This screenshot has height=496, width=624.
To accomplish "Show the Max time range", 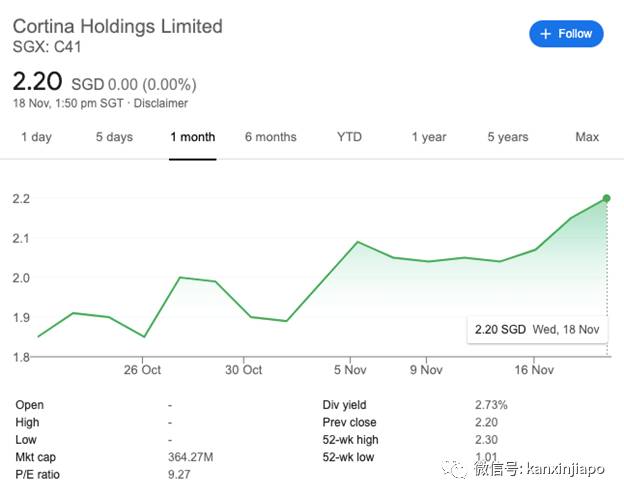I will coord(587,137).
